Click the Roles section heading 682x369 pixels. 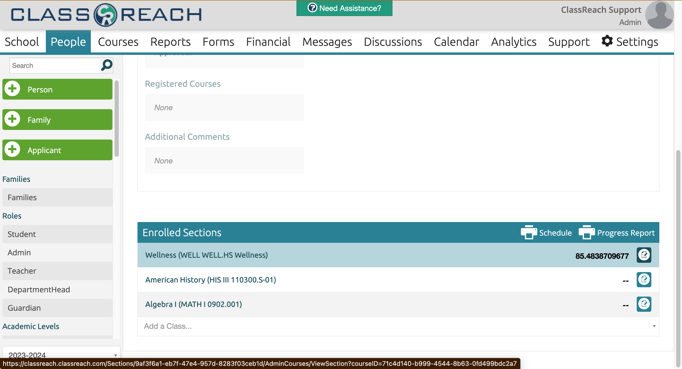click(x=12, y=216)
